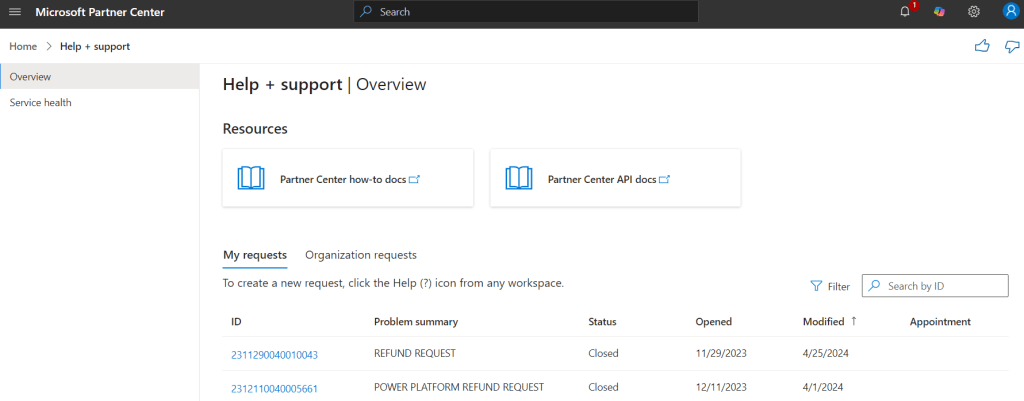Launch the Copilot icon in header
The width and height of the screenshot is (1024, 401).
pyautogui.click(x=939, y=12)
